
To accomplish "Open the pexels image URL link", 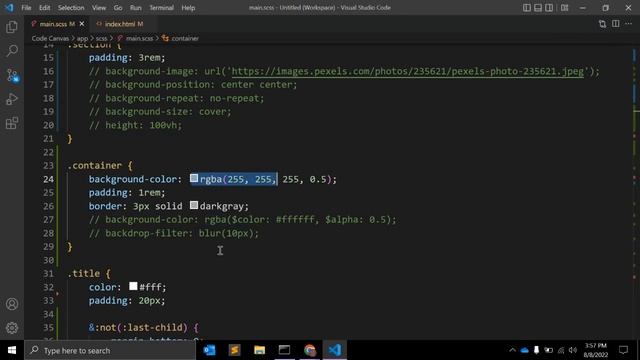I will tap(408, 71).
